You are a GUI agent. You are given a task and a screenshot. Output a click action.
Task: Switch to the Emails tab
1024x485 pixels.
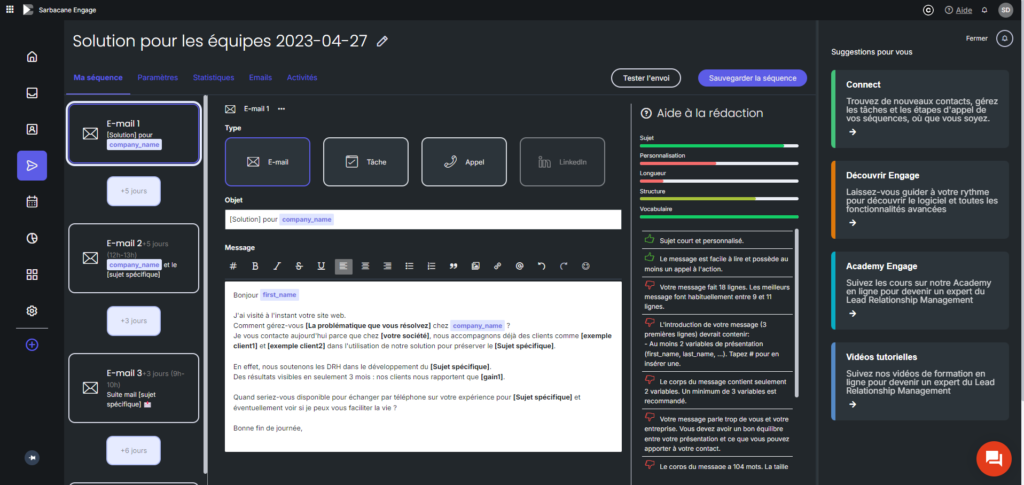261,78
